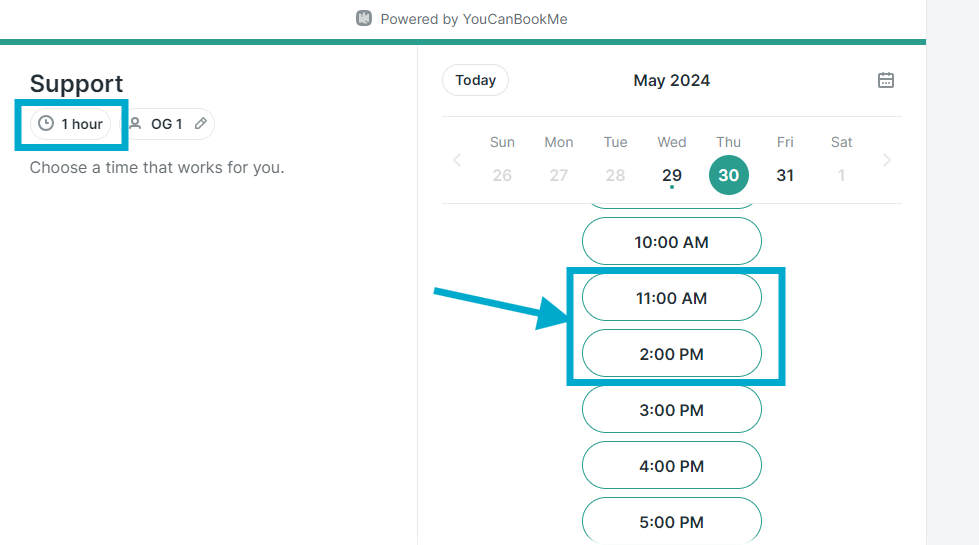This screenshot has width=979, height=545.
Task: Choose the 2:00 PM time slot
Action: click(x=672, y=354)
